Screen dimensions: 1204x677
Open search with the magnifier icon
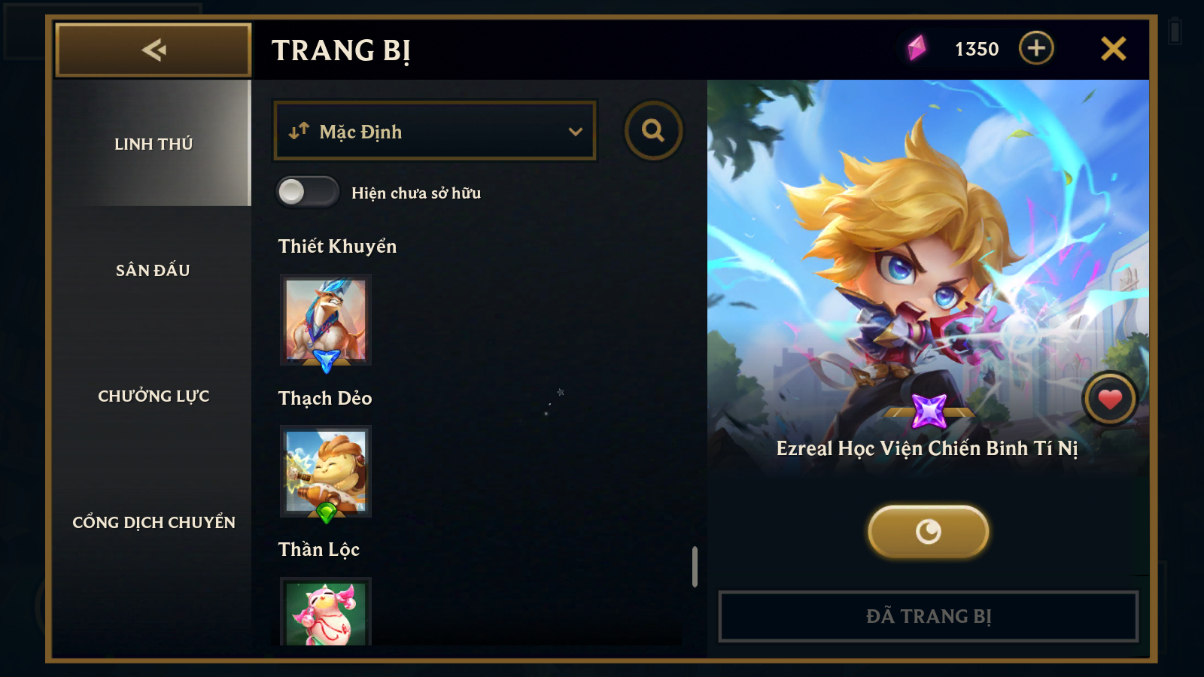pos(654,131)
